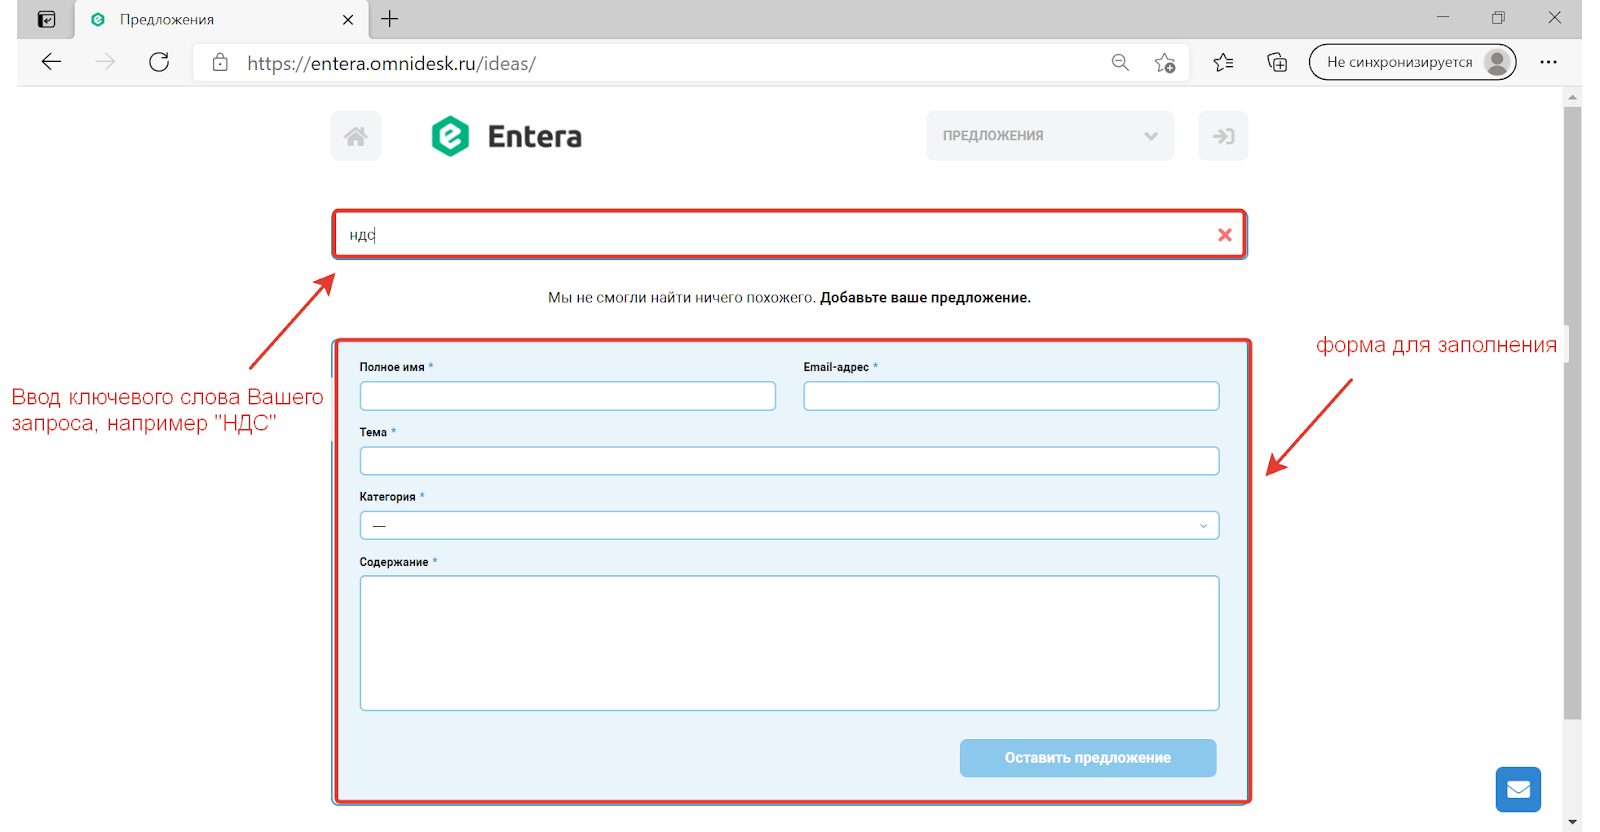The height and width of the screenshot is (832, 1600).
Task: Add page to favorites star icon
Action: coord(1164,63)
